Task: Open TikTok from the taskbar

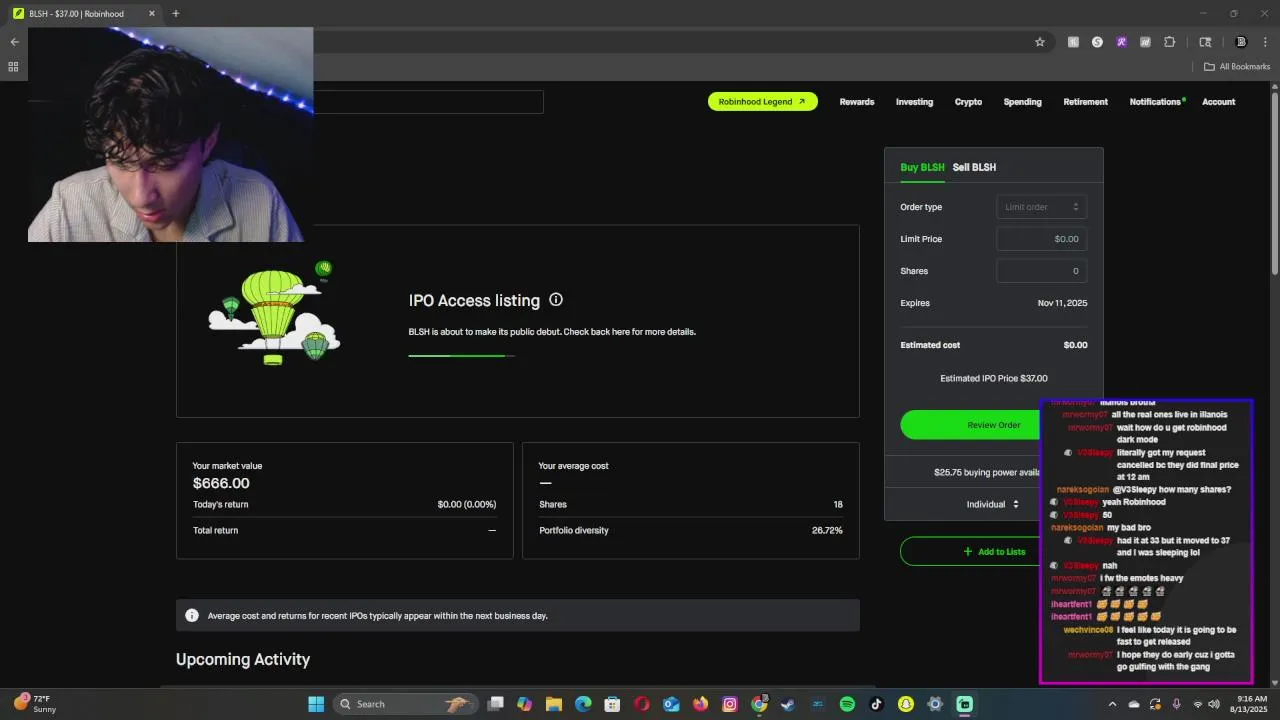Action: 876,704
